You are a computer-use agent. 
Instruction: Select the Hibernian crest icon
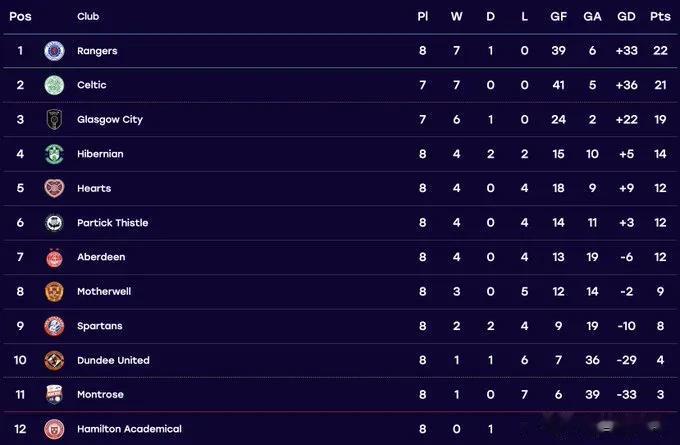(54, 154)
